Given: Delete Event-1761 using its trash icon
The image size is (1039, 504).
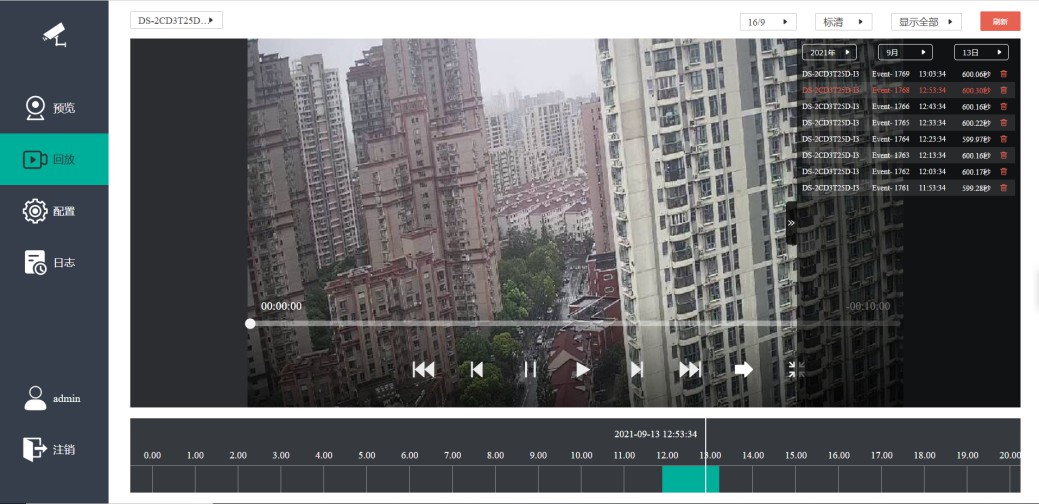Looking at the screenshot, I should click(x=1003, y=188).
